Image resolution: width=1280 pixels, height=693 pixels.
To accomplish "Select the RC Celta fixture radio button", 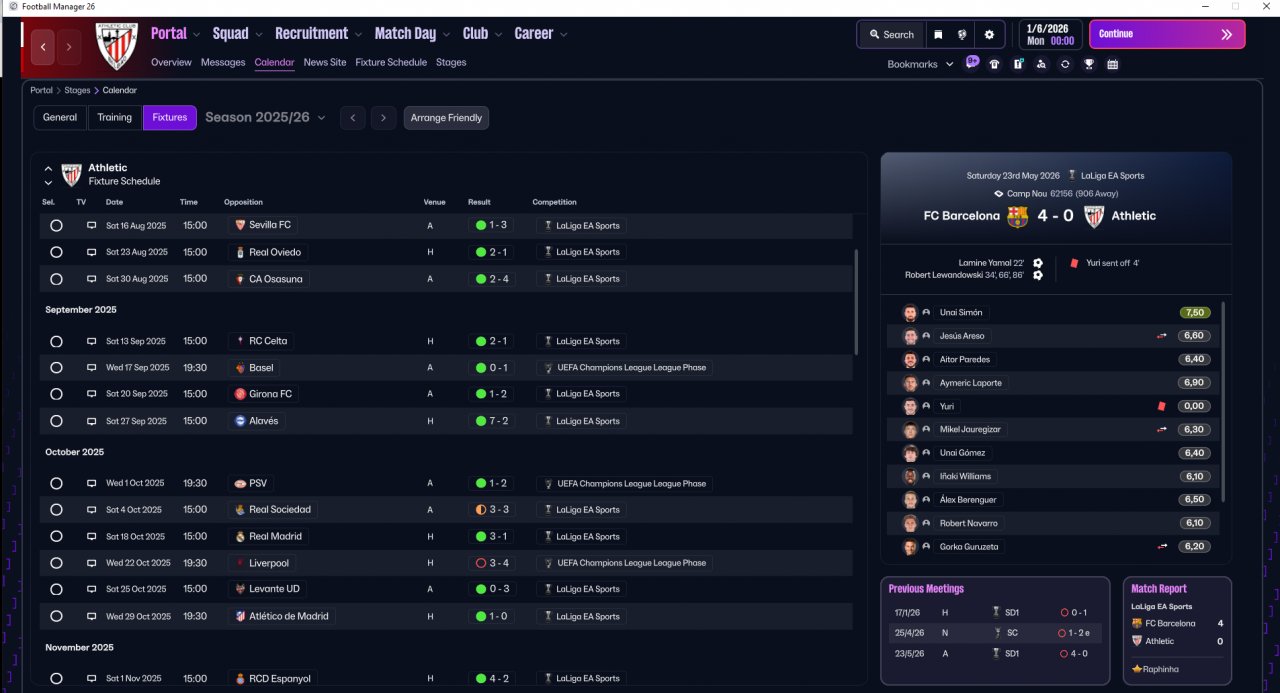I will point(56,342).
